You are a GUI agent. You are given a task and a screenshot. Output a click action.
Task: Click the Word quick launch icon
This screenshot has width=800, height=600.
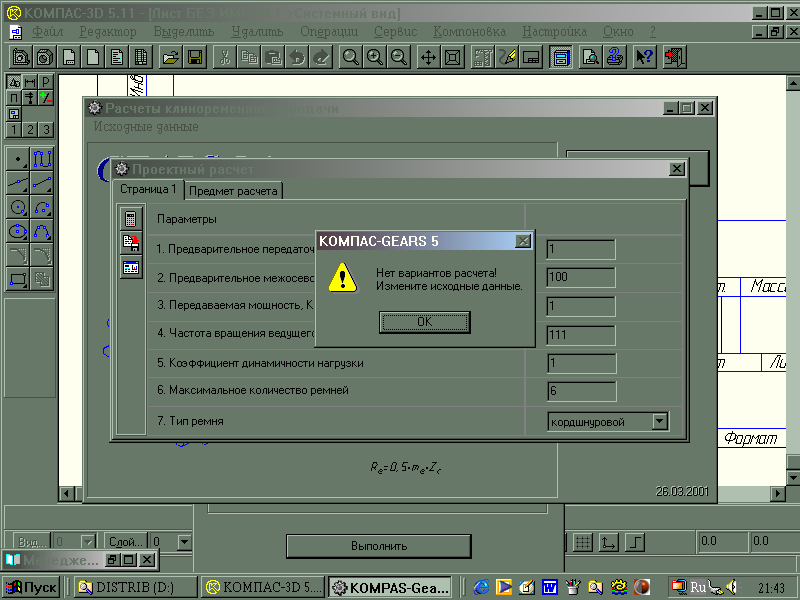click(x=549, y=587)
